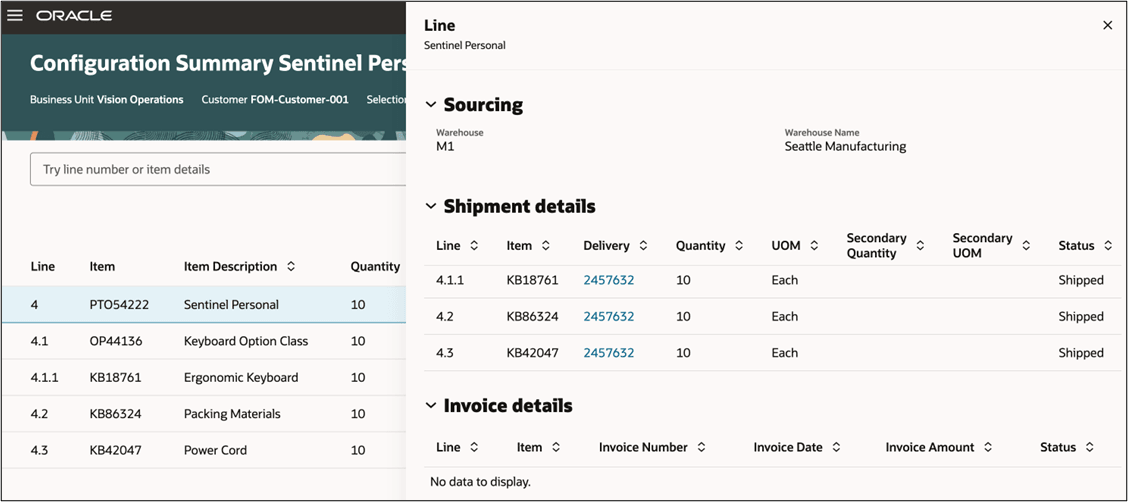Collapse the Invoice details section
The height and width of the screenshot is (502, 1128).
431,406
